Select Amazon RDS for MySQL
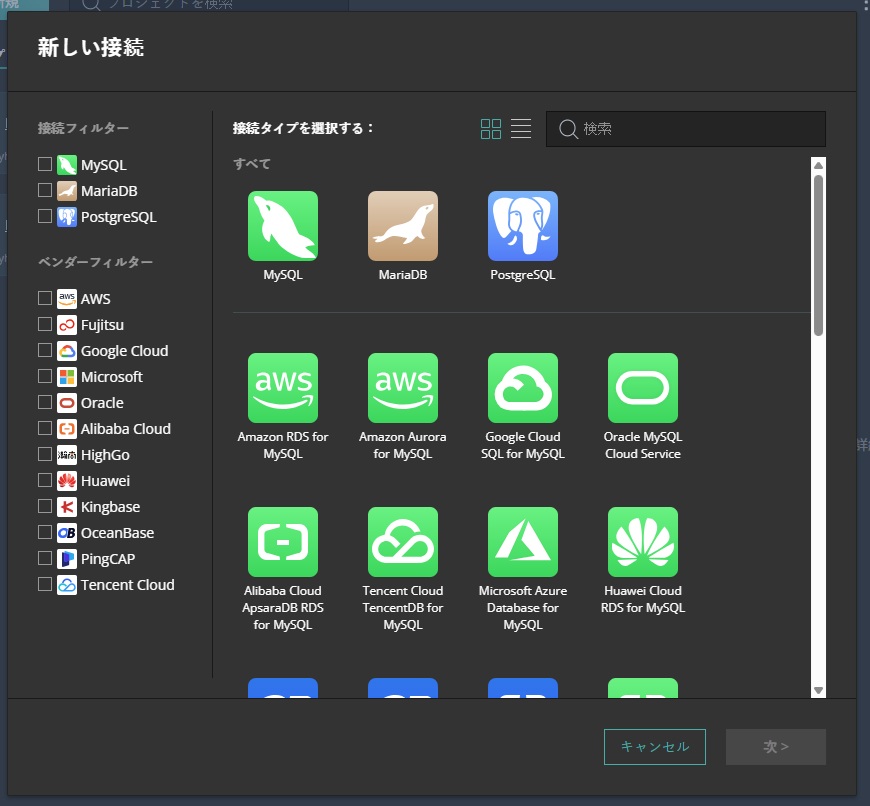 pos(282,388)
